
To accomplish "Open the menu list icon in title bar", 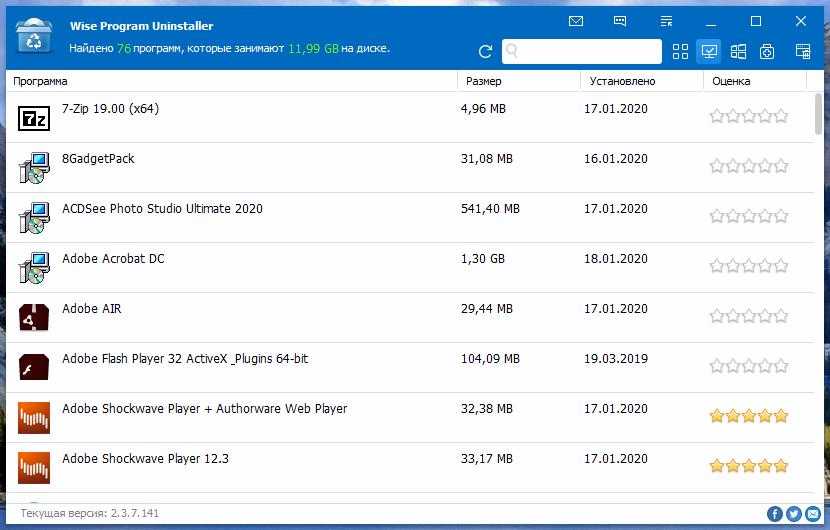I will click(x=666, y=21).
